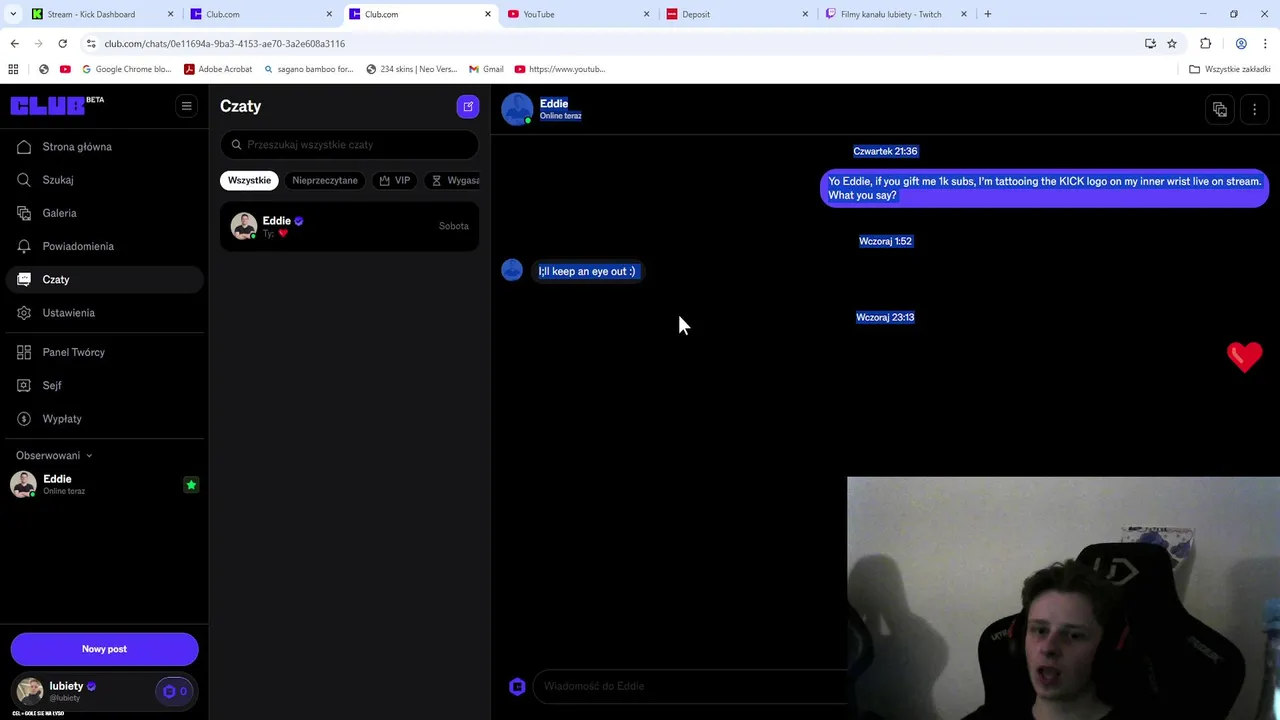Focus the Przeszukaj wszystkie czaty search field
Screen dimensions: 1280x720
coord(350,145)
